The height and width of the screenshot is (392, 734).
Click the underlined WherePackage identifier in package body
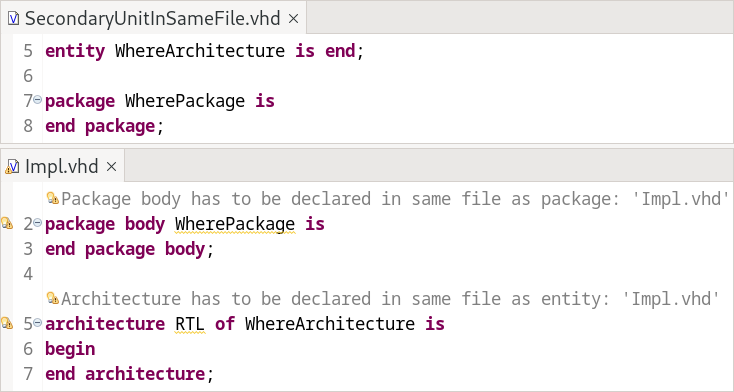(x=235, y=224)
